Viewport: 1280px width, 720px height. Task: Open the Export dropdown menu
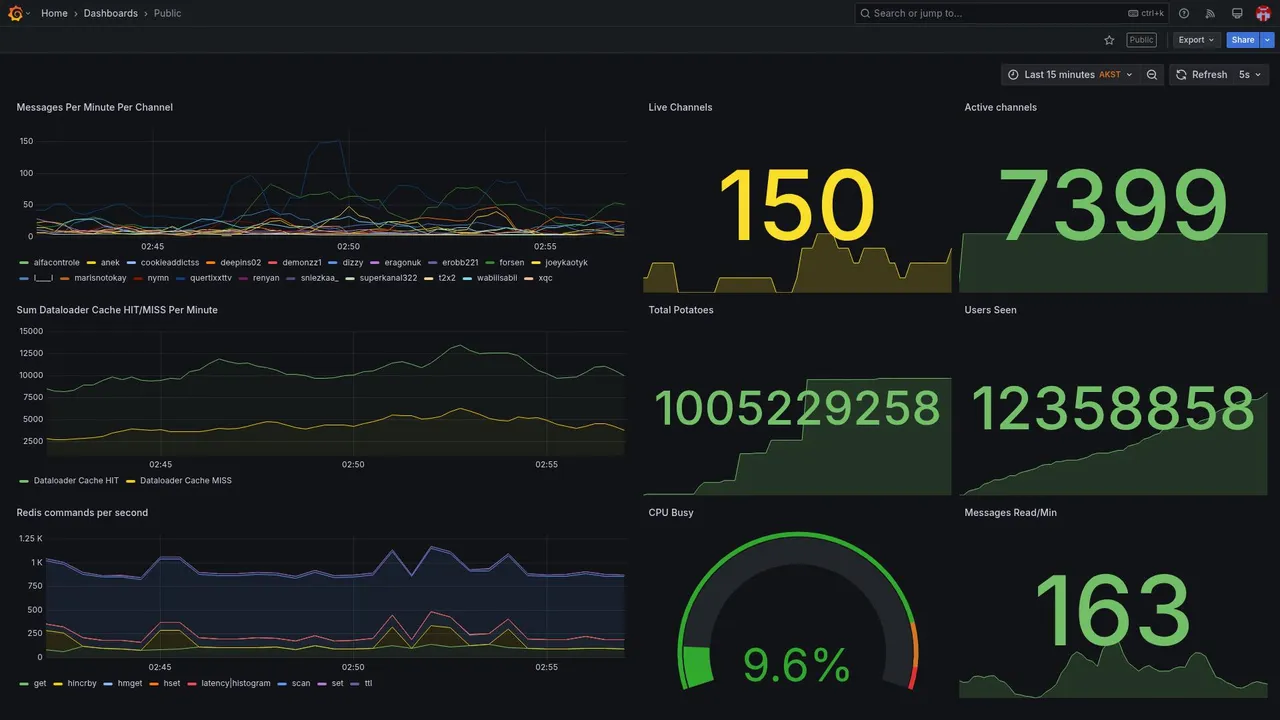pyautogui.click(x=1196, y=40)
